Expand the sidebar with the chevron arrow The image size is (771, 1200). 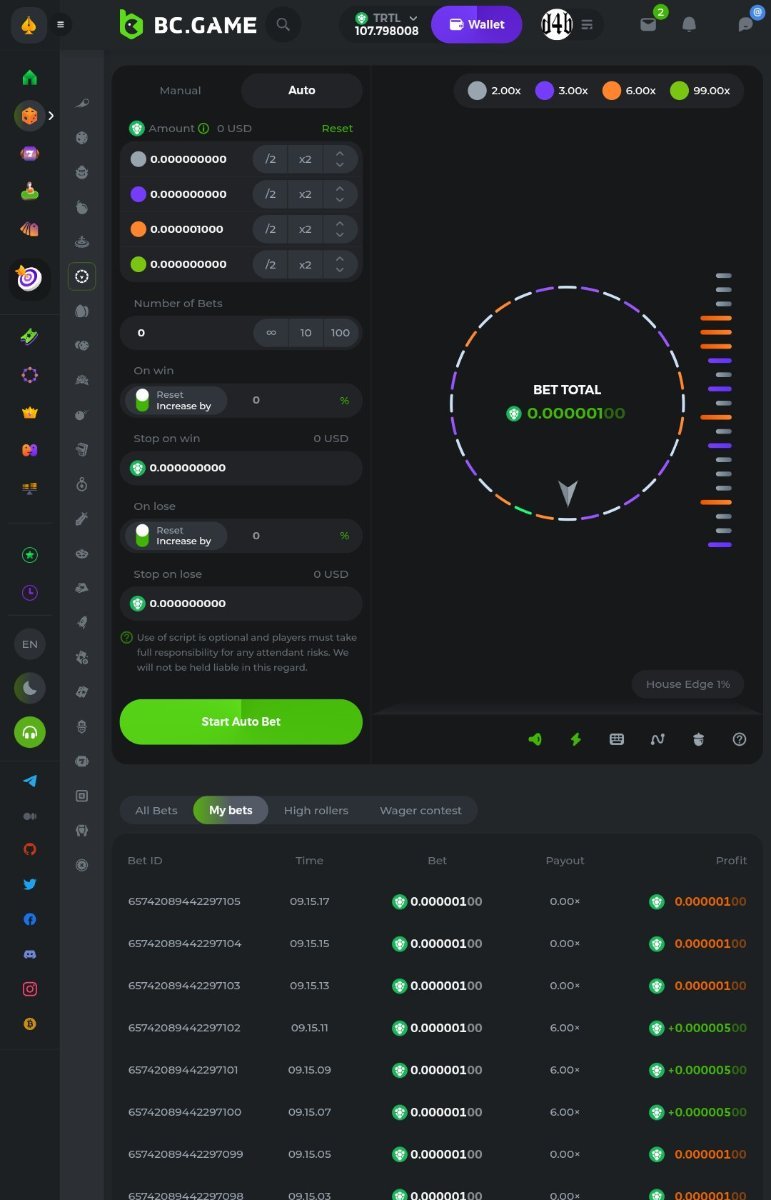click(51, 116)
